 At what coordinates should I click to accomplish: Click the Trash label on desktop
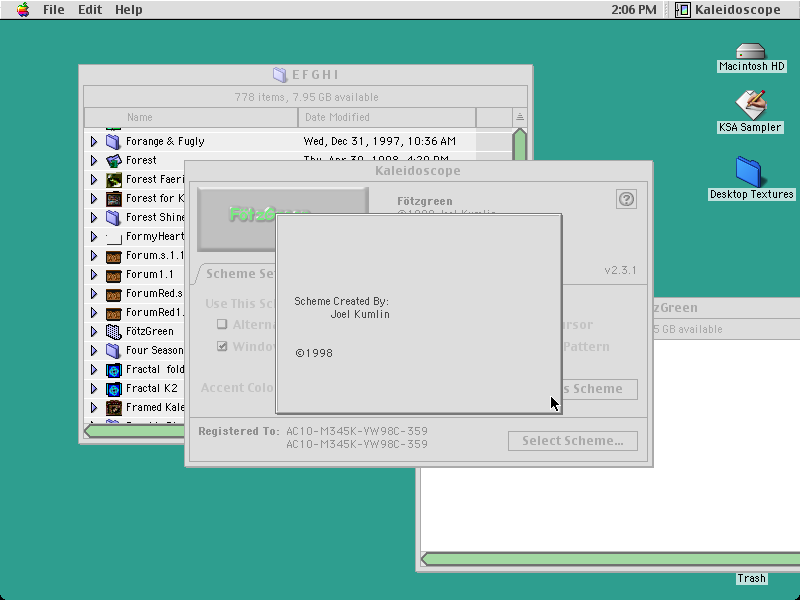coord(751,578)
